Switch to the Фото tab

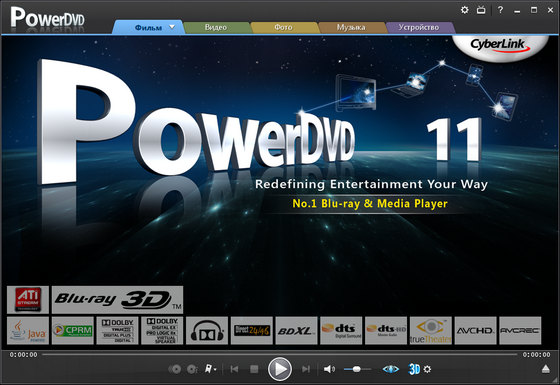(283, 28)
